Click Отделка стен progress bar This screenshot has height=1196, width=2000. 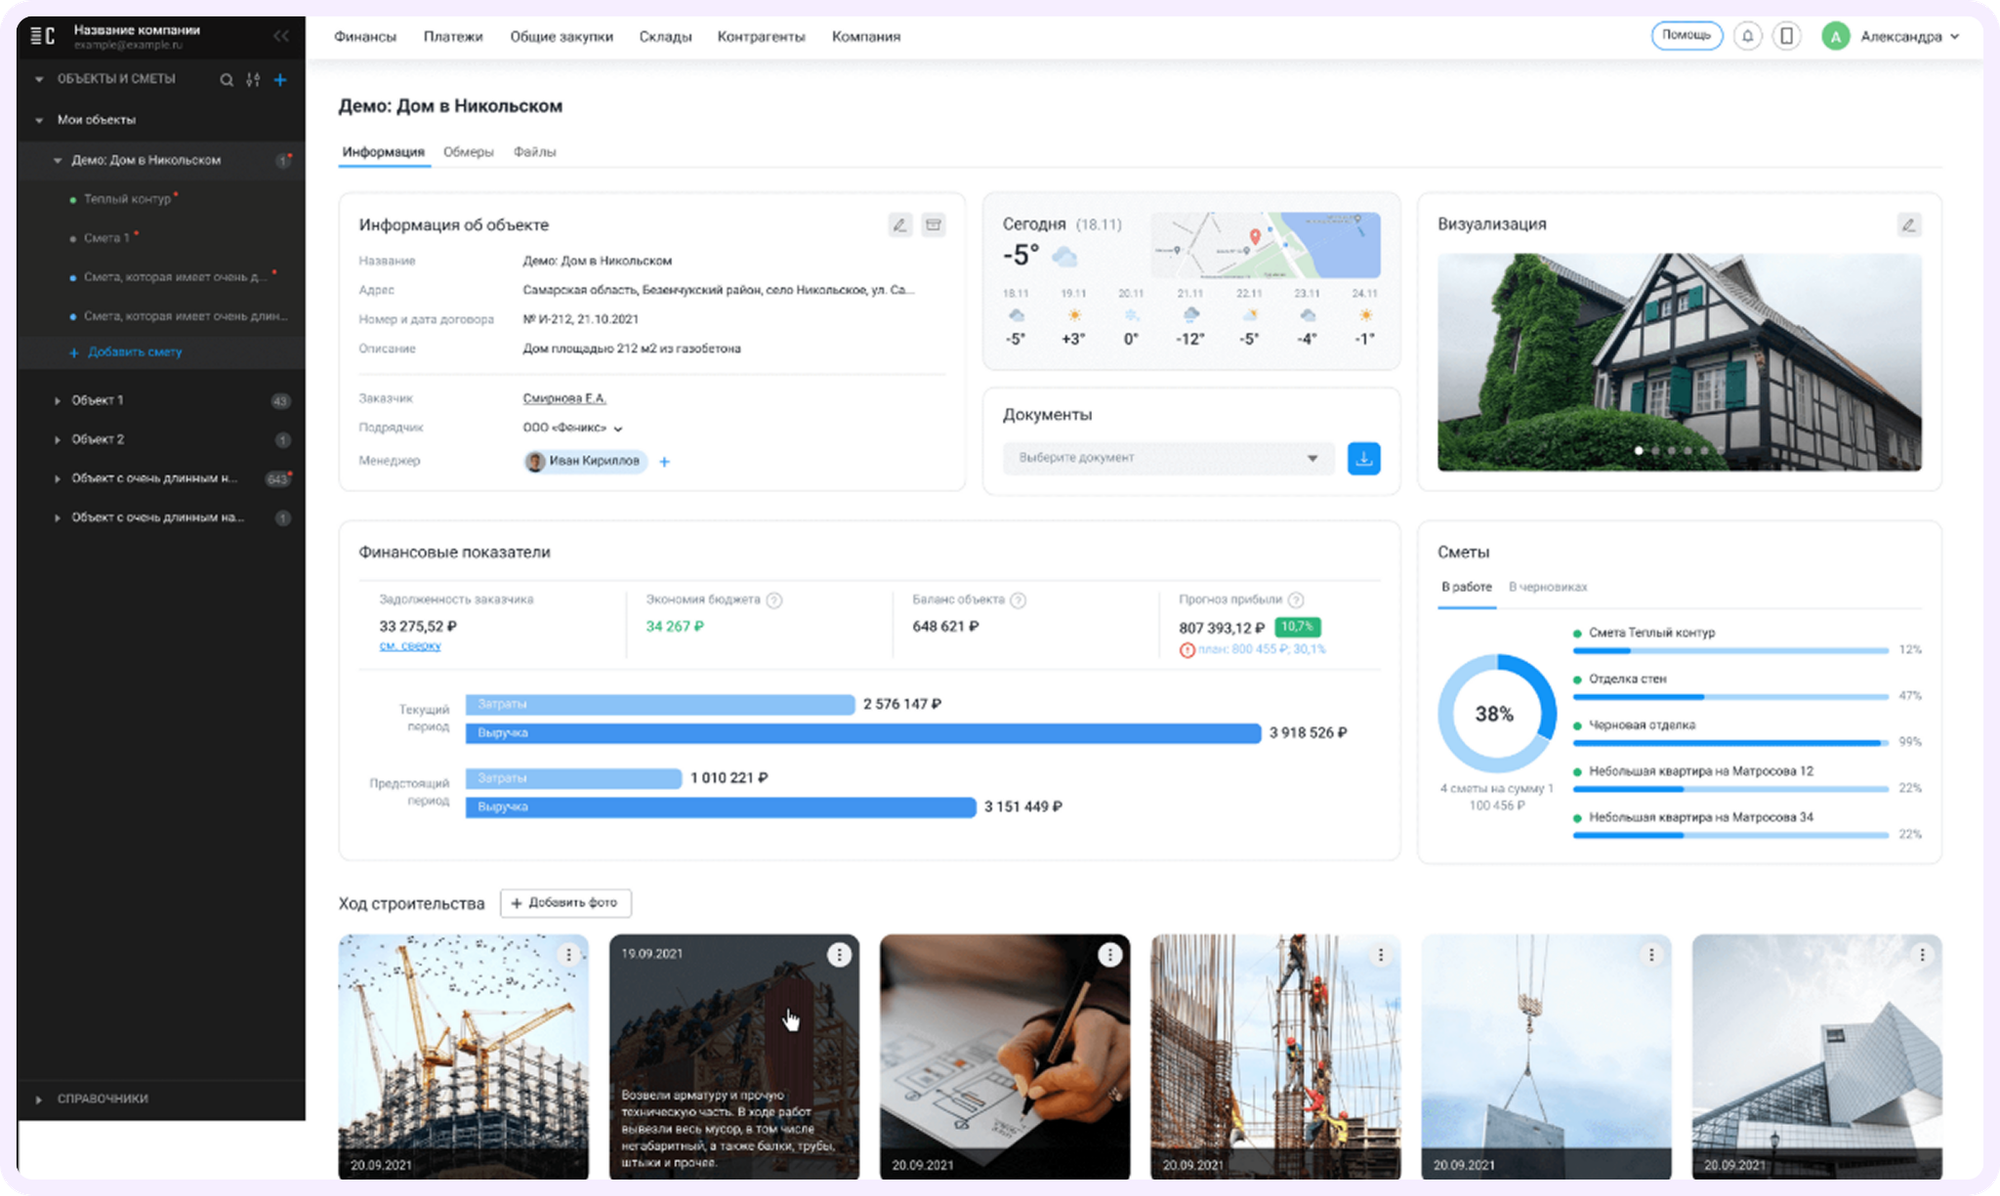tap(1731, 696)
